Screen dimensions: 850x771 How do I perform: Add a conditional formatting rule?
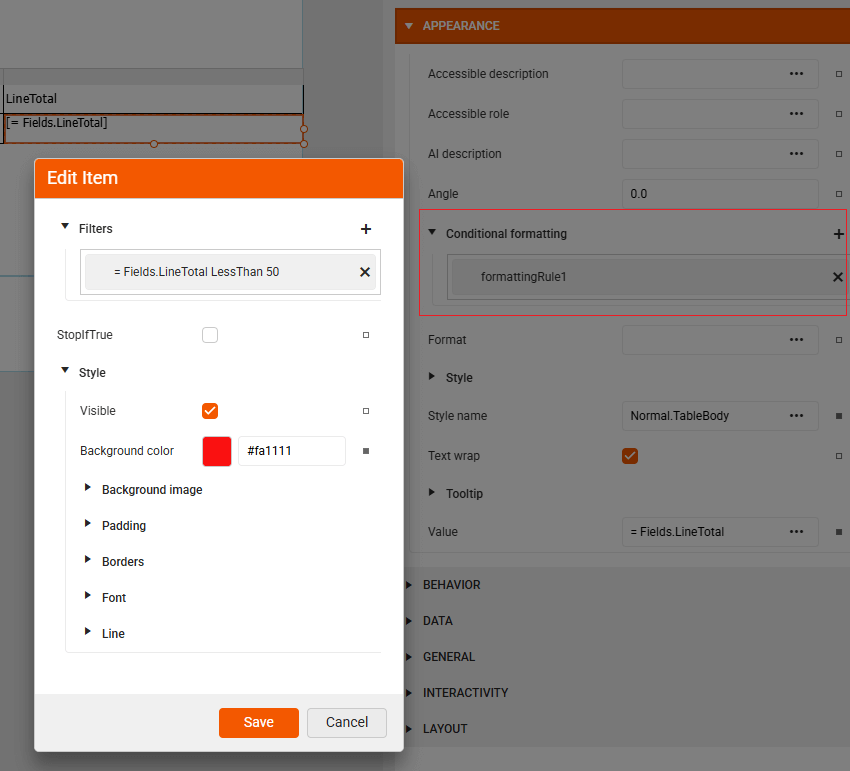(838, 234)
